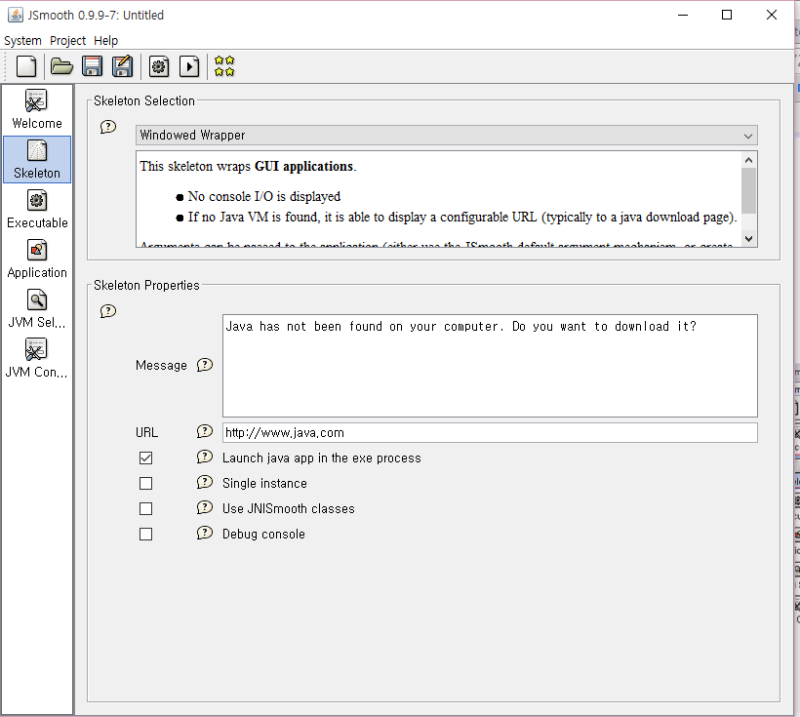Show help for Single instance option
Viewport: 800px width, 717px height.
[205, 482]
